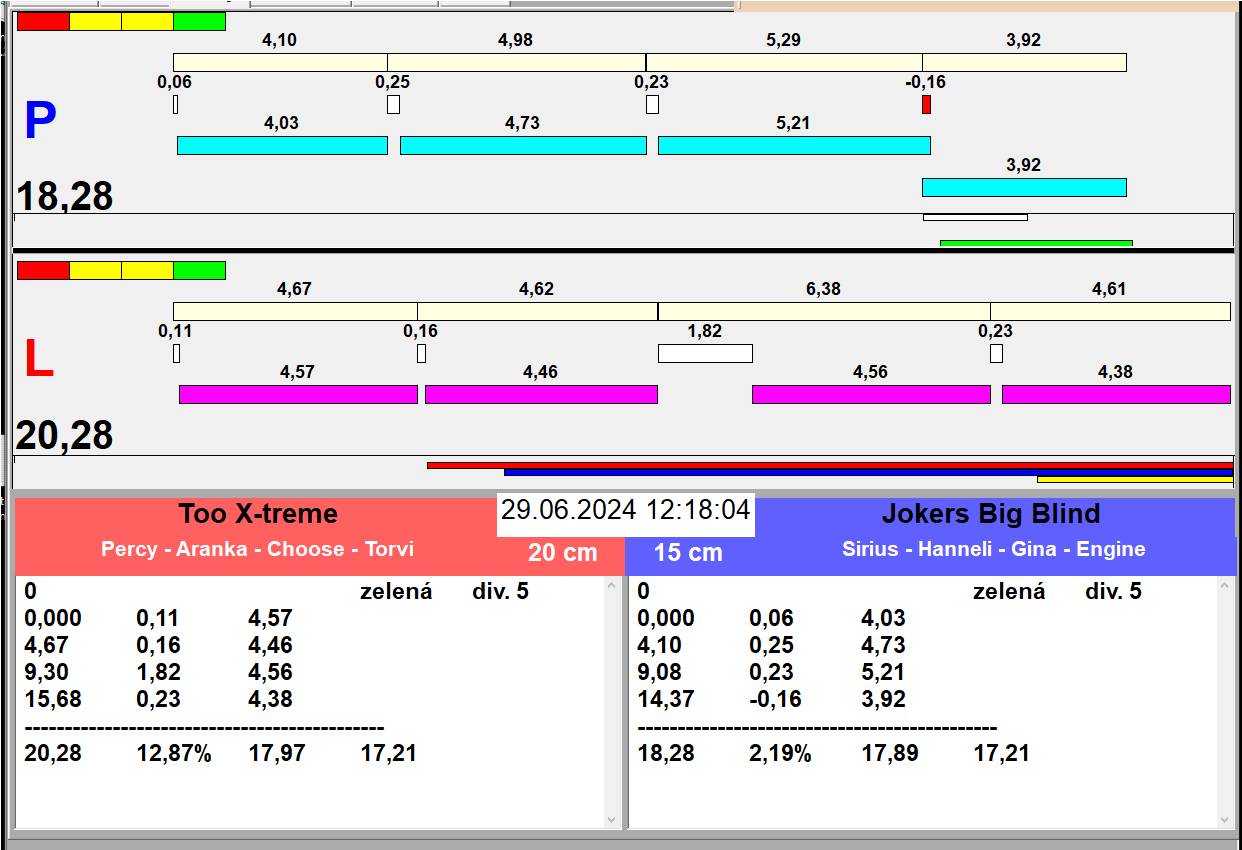Click the 0,25 pass box in lane P

(393, 104)
